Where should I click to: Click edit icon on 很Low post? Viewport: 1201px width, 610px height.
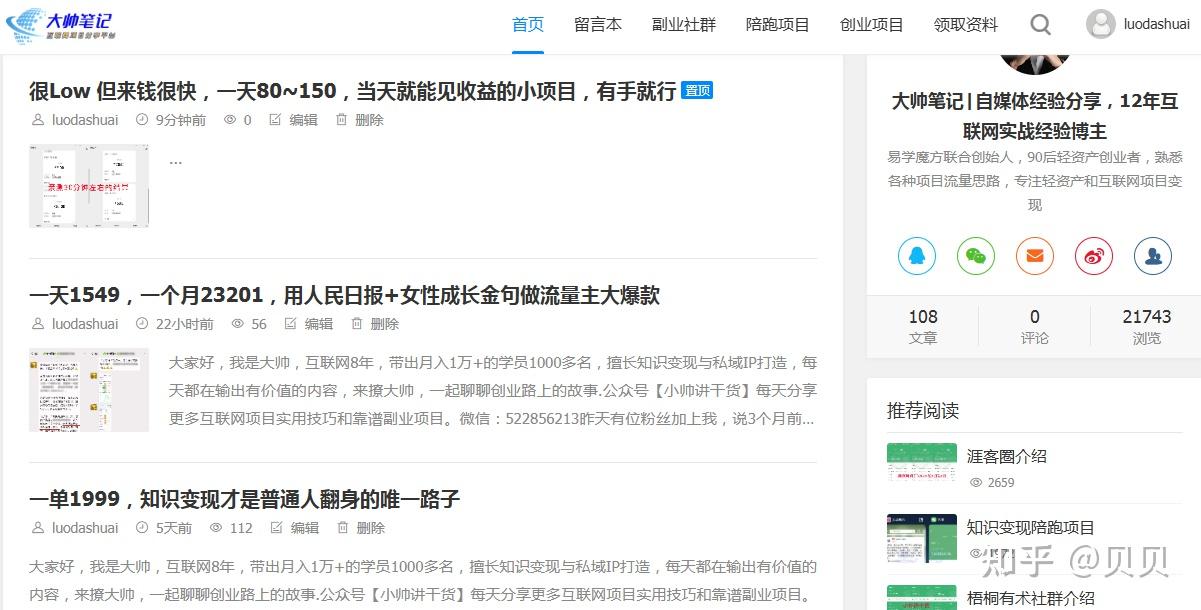click(x=275, y=120)
